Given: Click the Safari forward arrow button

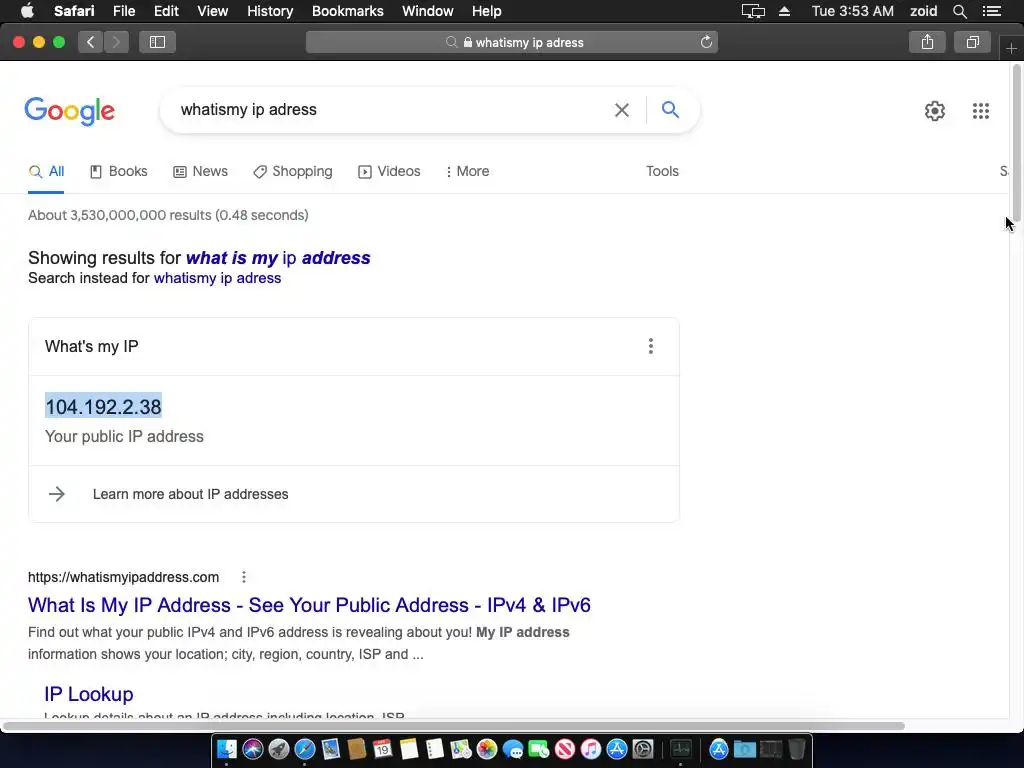Looking at the screenshot, I should click(116, 42).
